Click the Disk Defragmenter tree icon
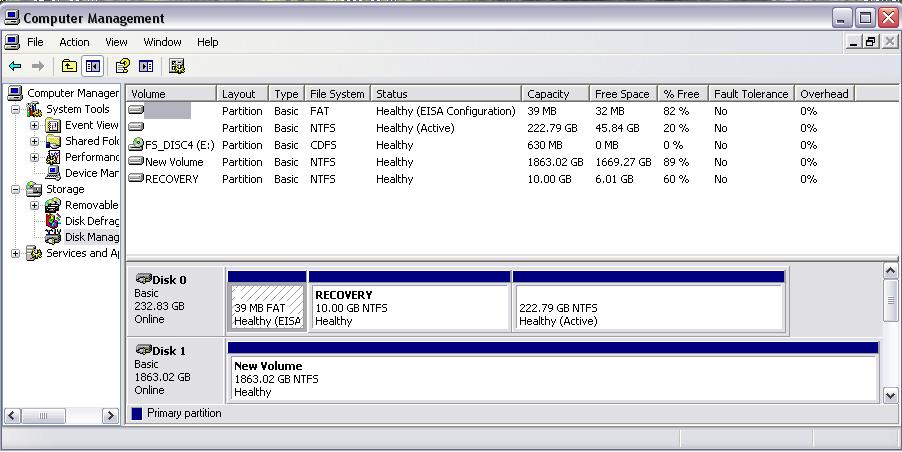Image resolution: width=902 pixels, height=452 pixels. tap(53, 221)
